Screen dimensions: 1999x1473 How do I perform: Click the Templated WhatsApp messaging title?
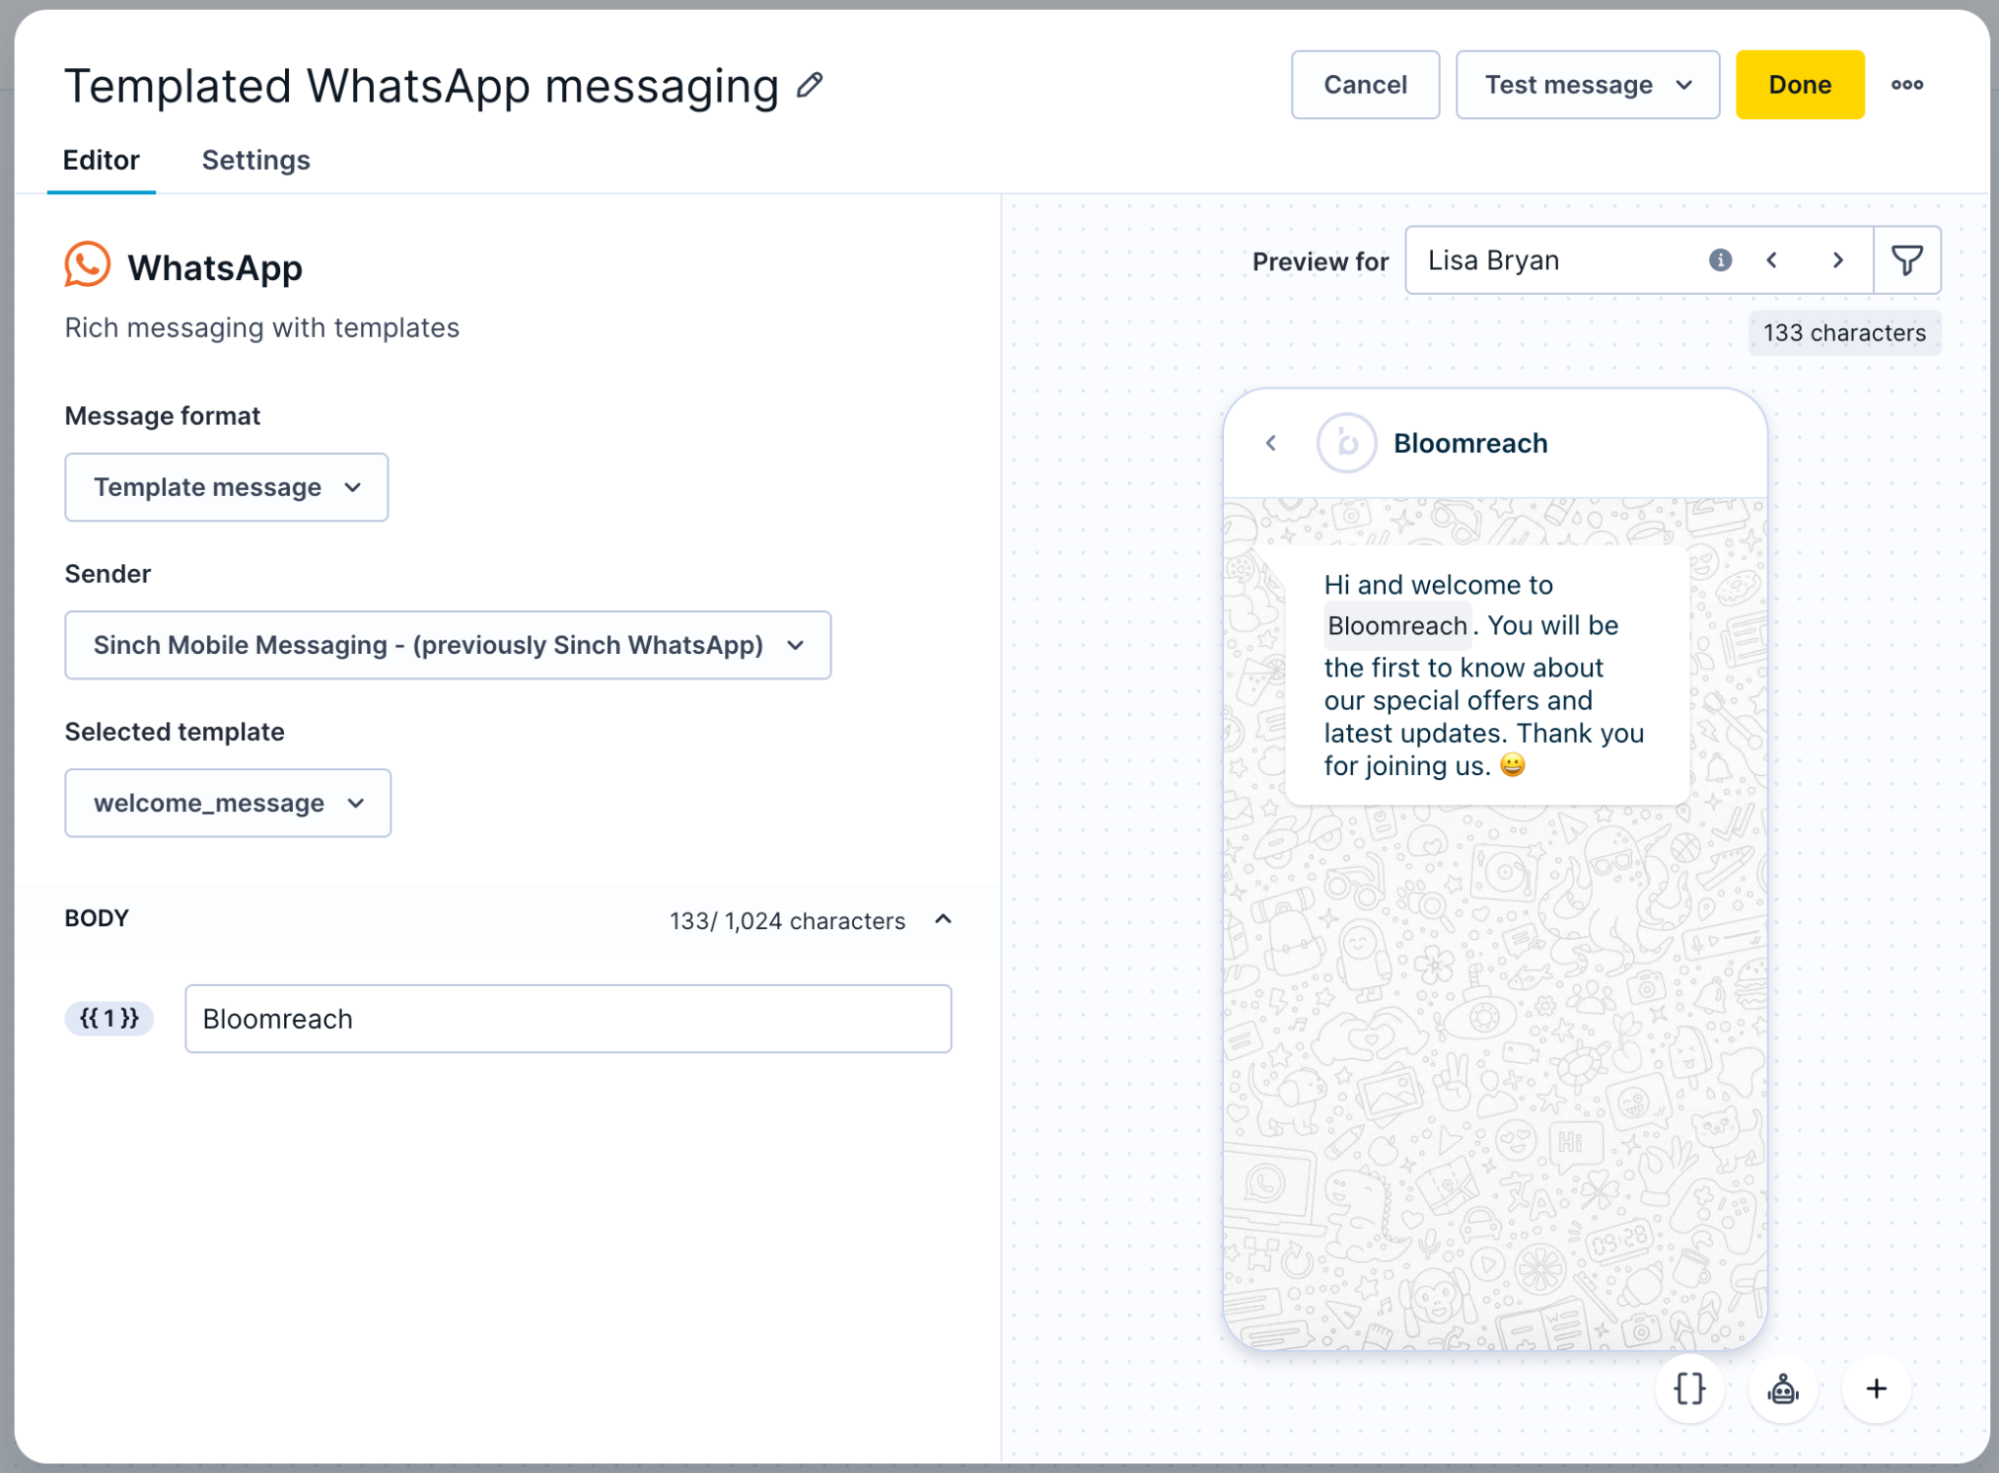click(421, 86)
